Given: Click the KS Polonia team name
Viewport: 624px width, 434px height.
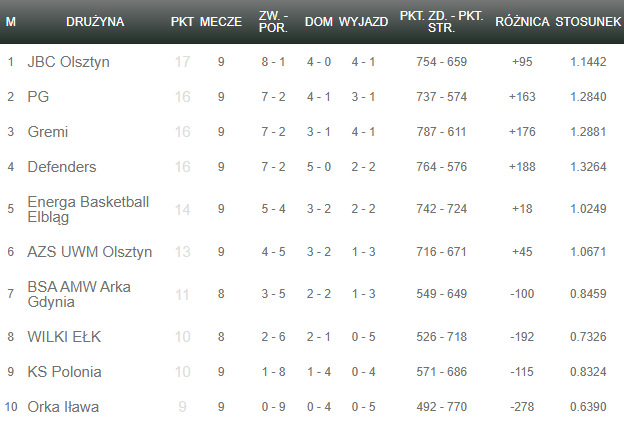Looking at the screenshot, I should click(x=64, y=372).
